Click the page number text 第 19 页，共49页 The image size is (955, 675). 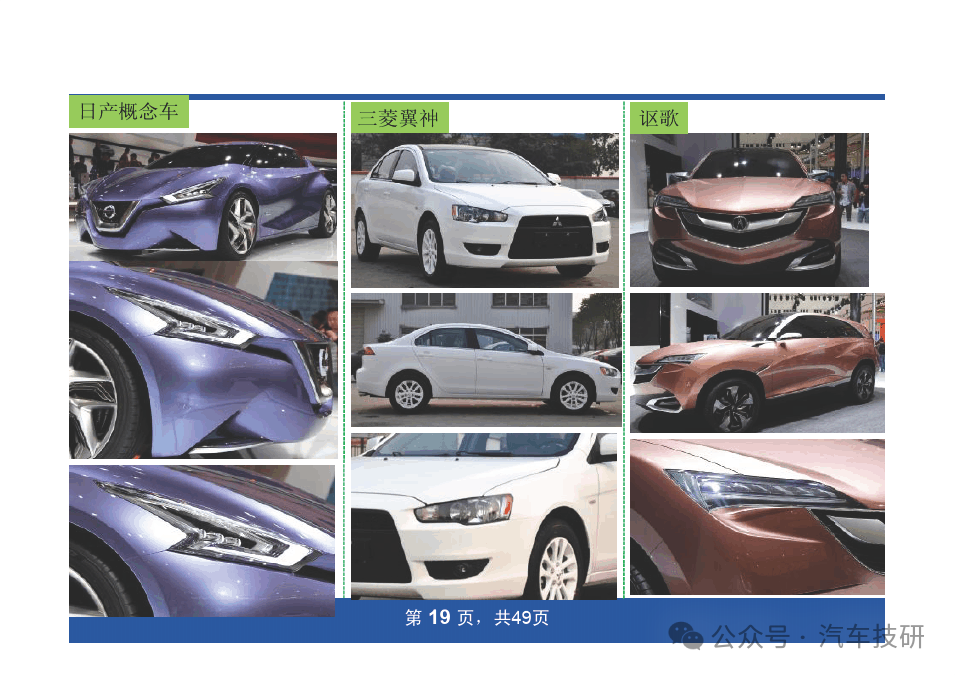click(477, 617)
